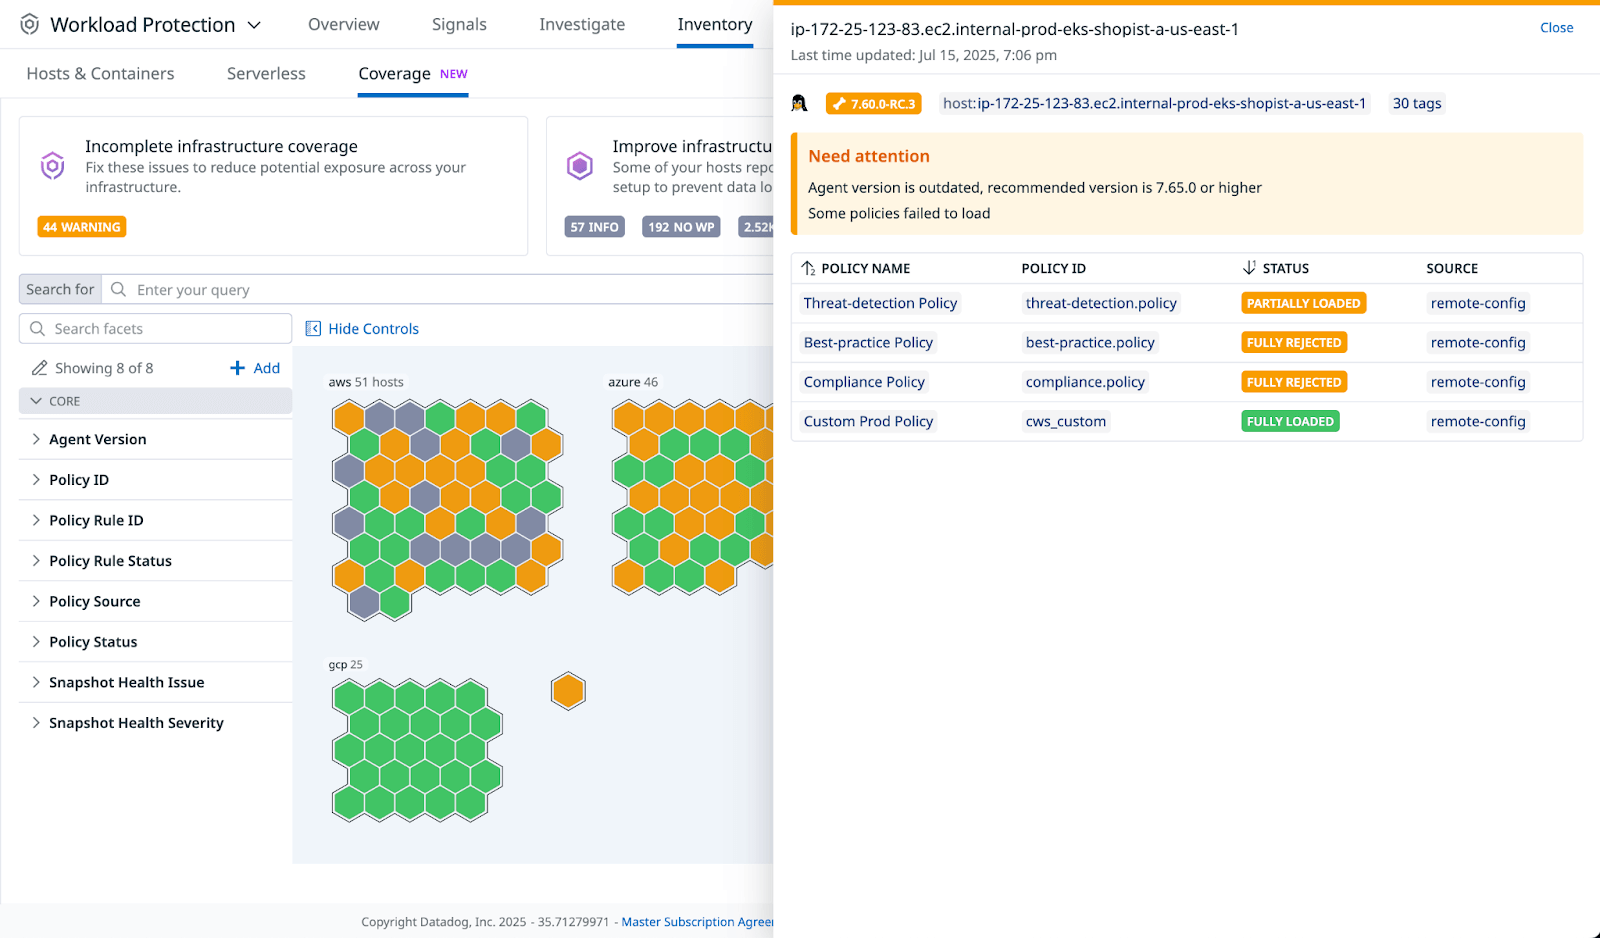Open the Master Subscription Agreement link
This screenshot has width=1600, height=938.
click(698, 922)
